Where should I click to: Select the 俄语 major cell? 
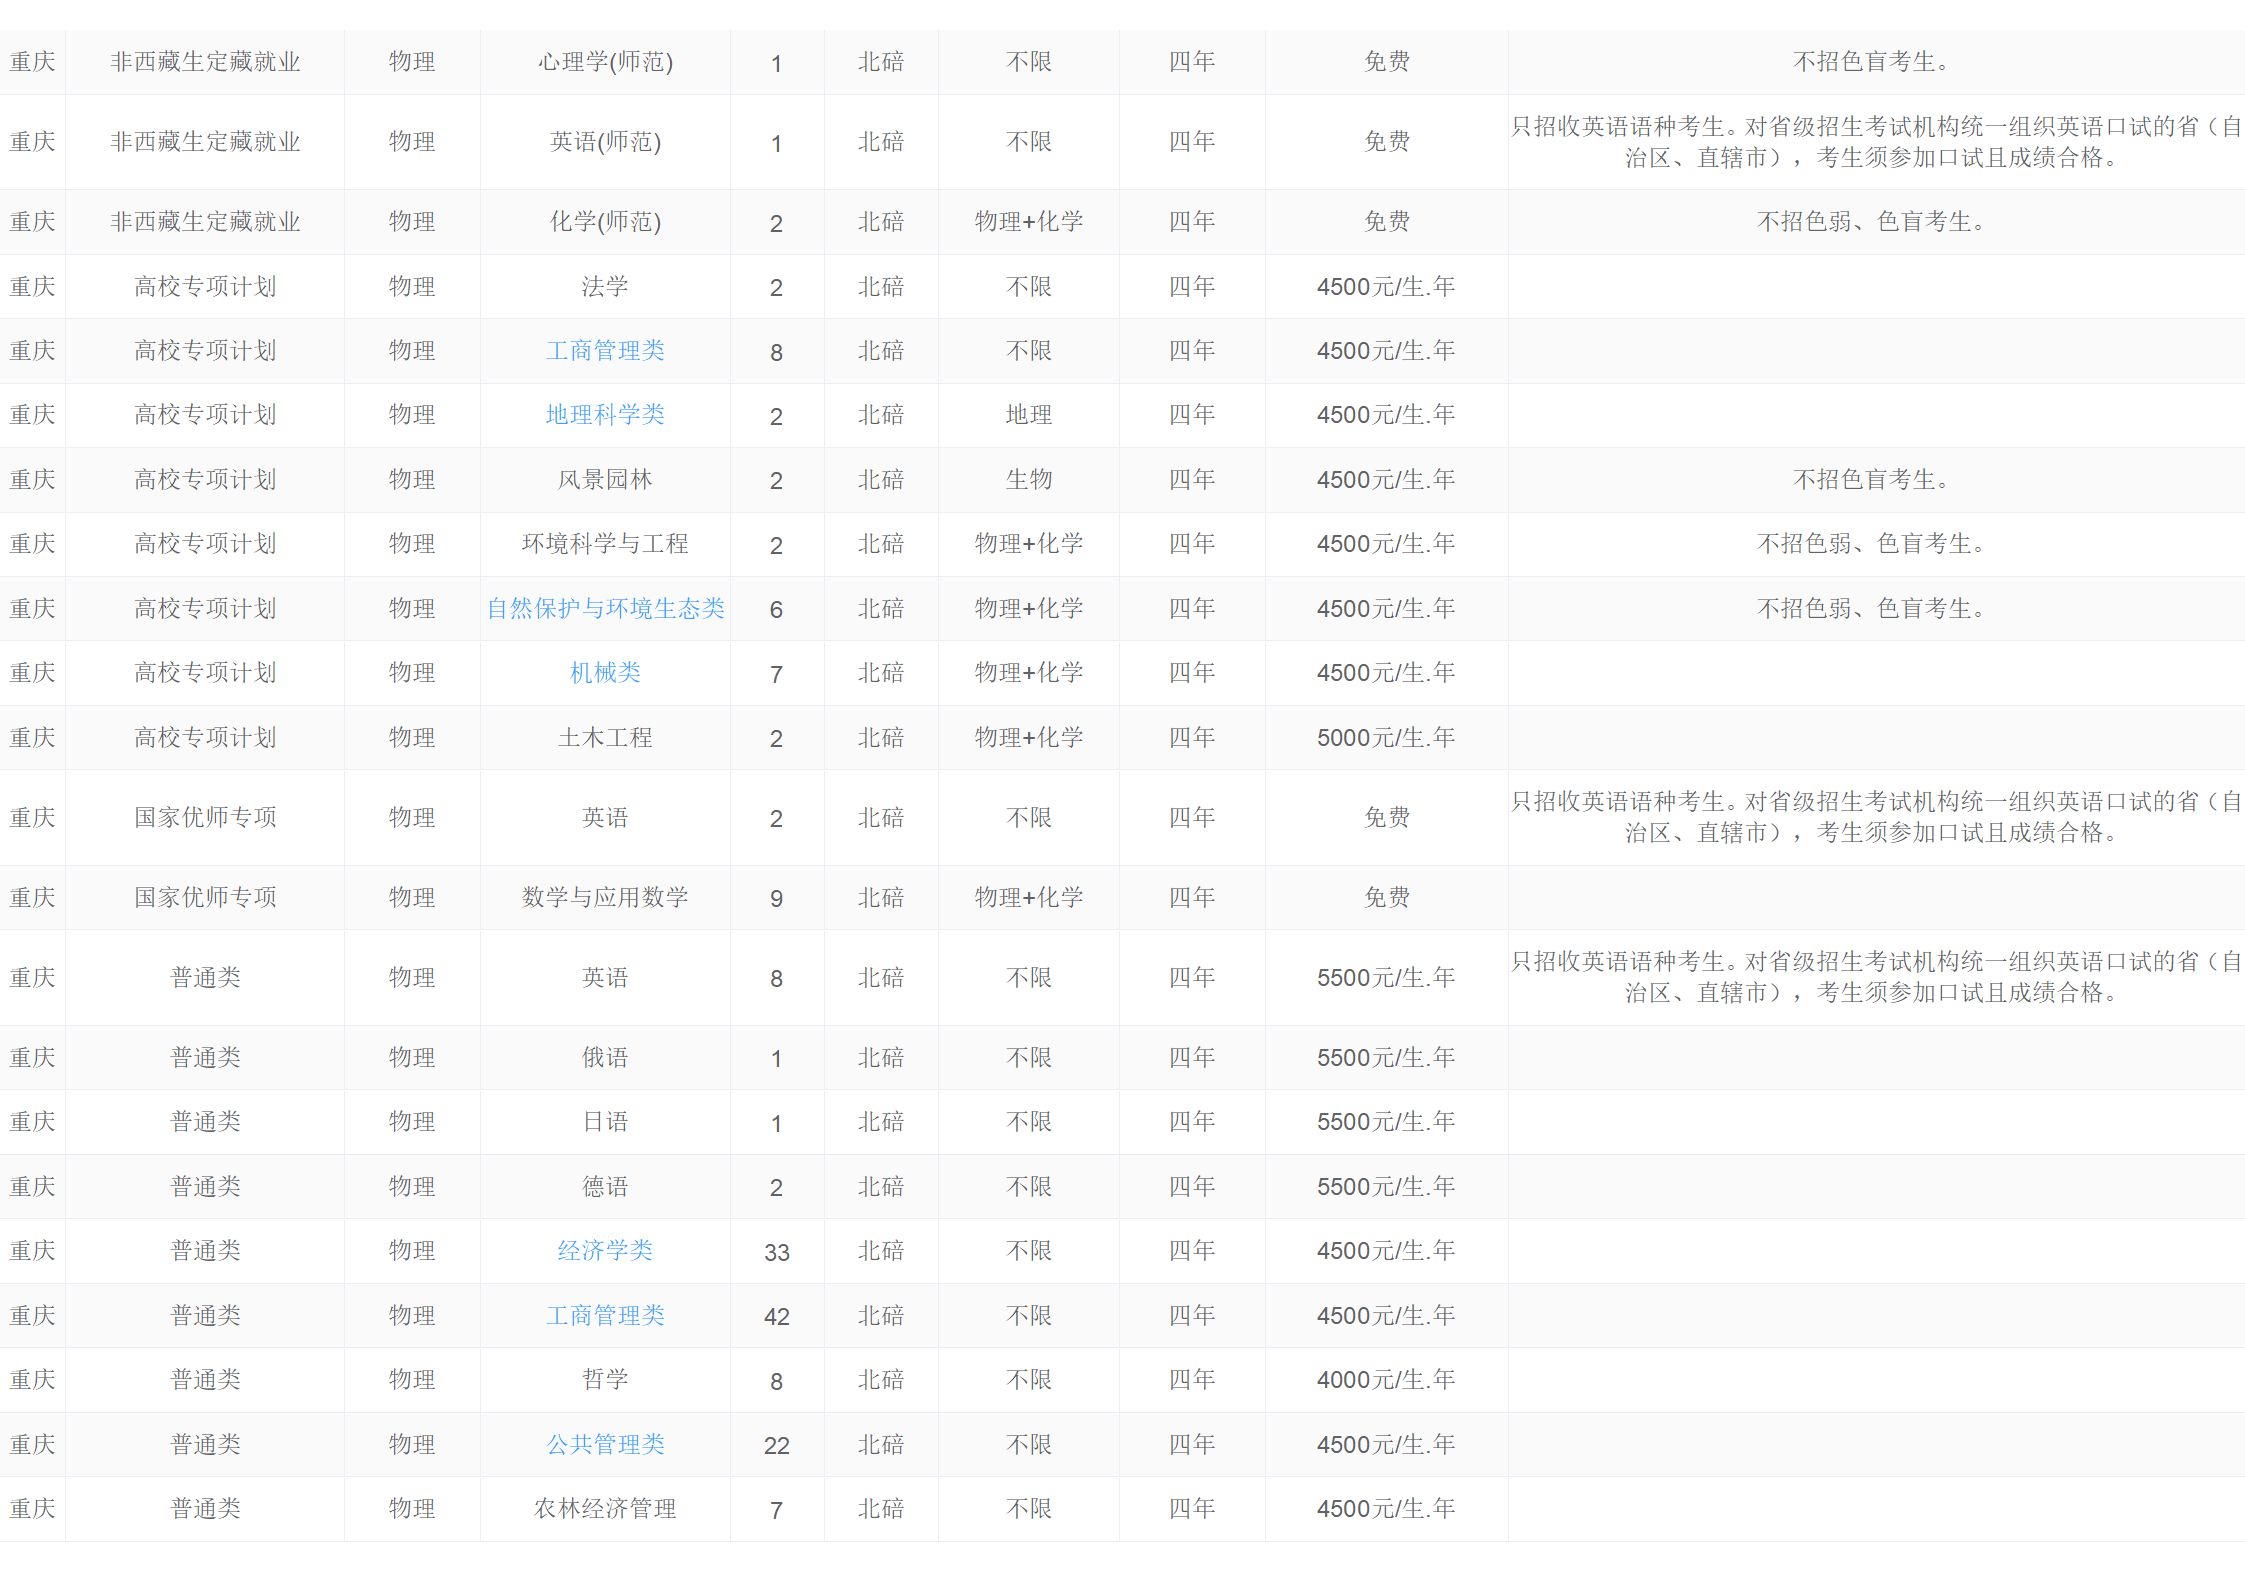coord(605,1058)
